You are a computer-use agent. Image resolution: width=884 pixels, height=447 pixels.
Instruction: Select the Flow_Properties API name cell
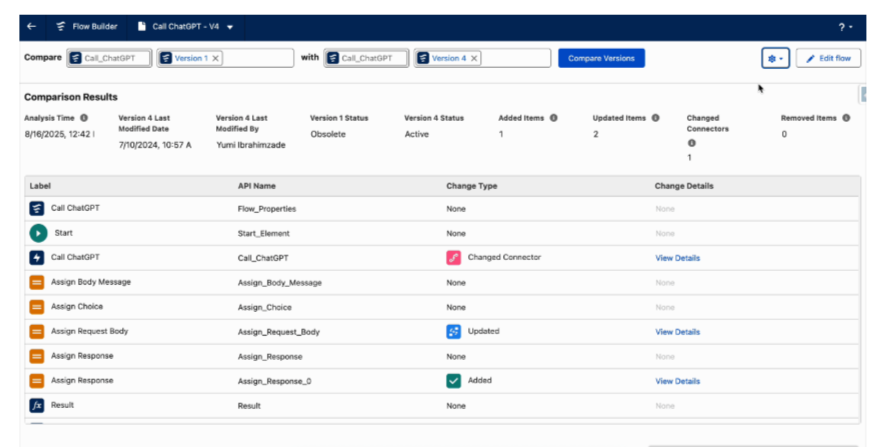(x=267, y=209)
